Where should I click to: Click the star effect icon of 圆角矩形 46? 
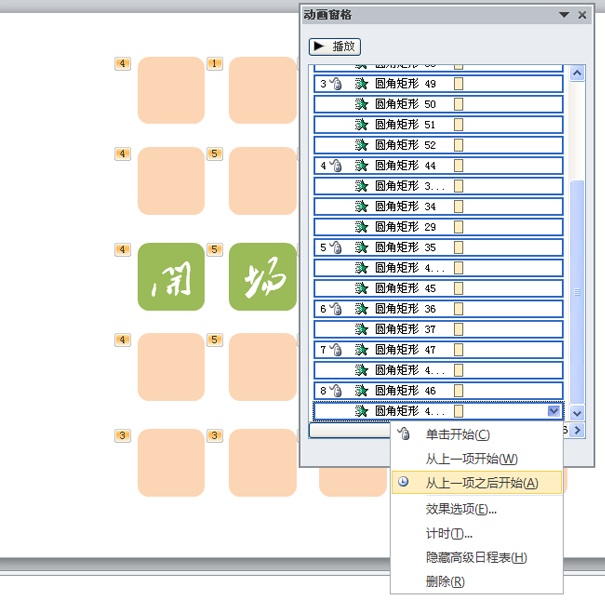click(x=362, y=390)
